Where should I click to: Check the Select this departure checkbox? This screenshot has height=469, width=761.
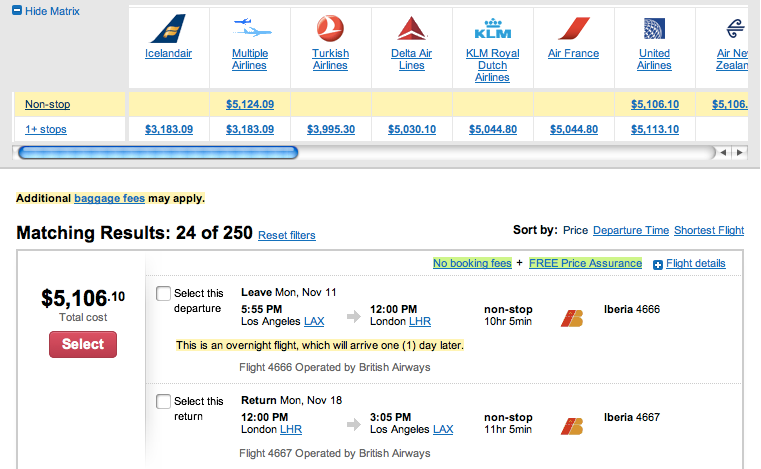164,294
